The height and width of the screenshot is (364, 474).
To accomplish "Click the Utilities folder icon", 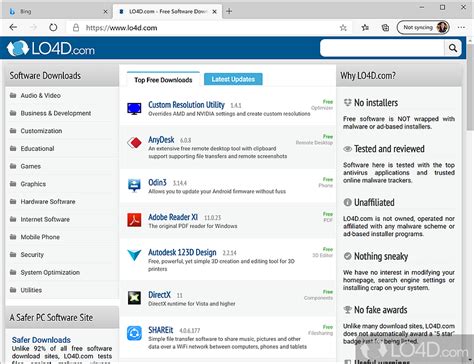I will (13, 290).
